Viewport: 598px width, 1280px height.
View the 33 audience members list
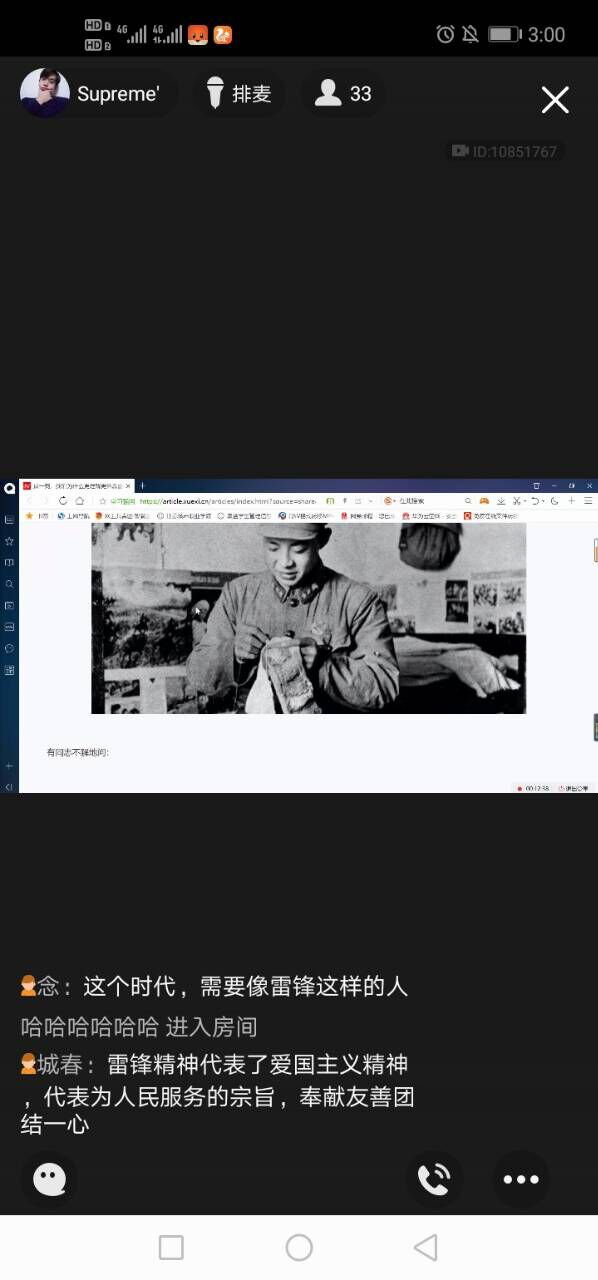coord(343,94)
